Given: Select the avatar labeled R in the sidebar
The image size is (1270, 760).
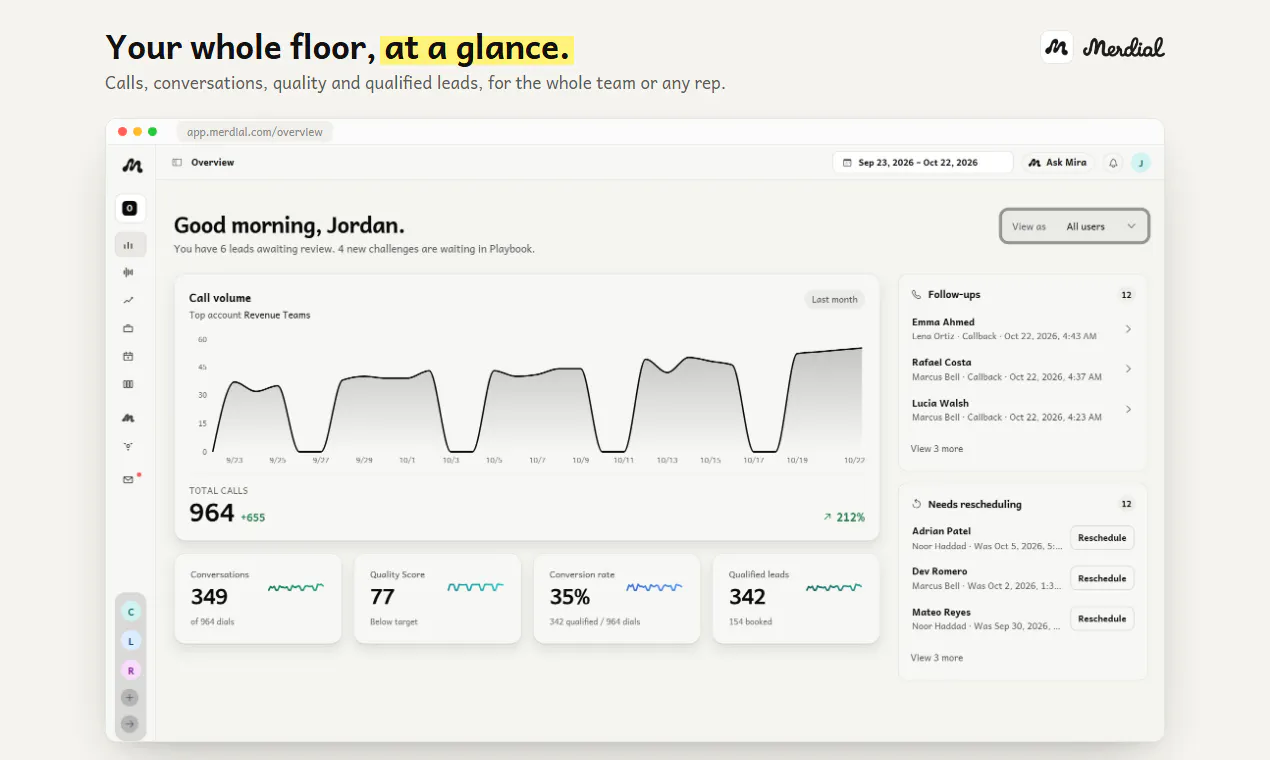Looking at the screenshot, I should point(130,670).
